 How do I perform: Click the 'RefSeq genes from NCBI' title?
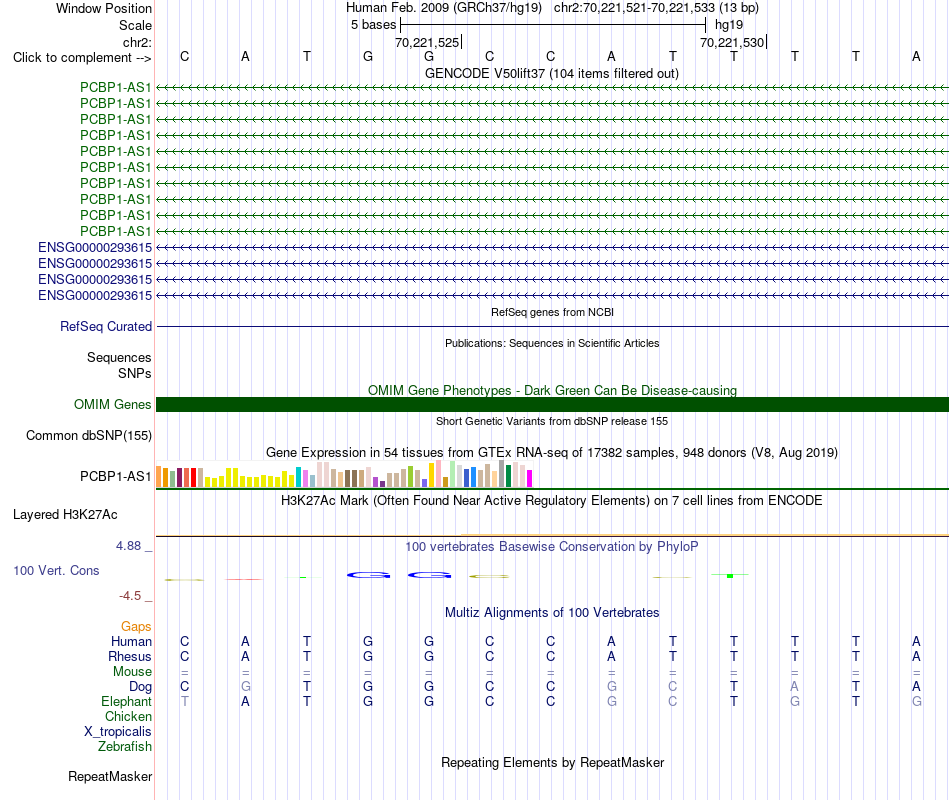point(552,312)
